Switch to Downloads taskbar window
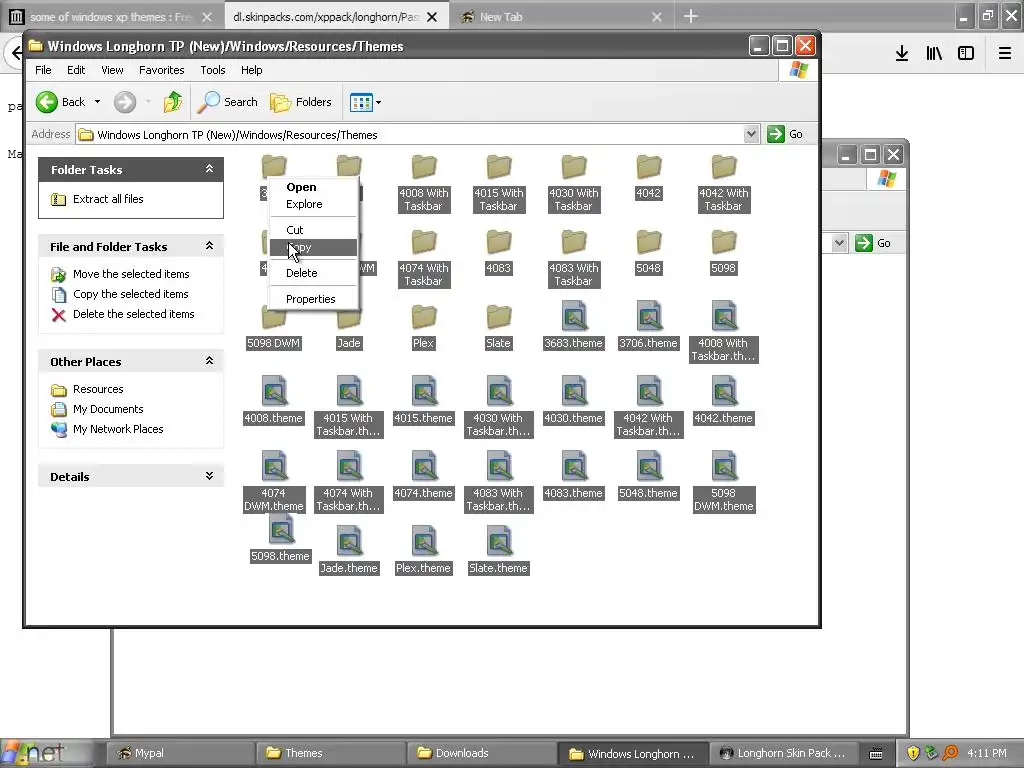The image size is (1024, 768). (481, 753)
